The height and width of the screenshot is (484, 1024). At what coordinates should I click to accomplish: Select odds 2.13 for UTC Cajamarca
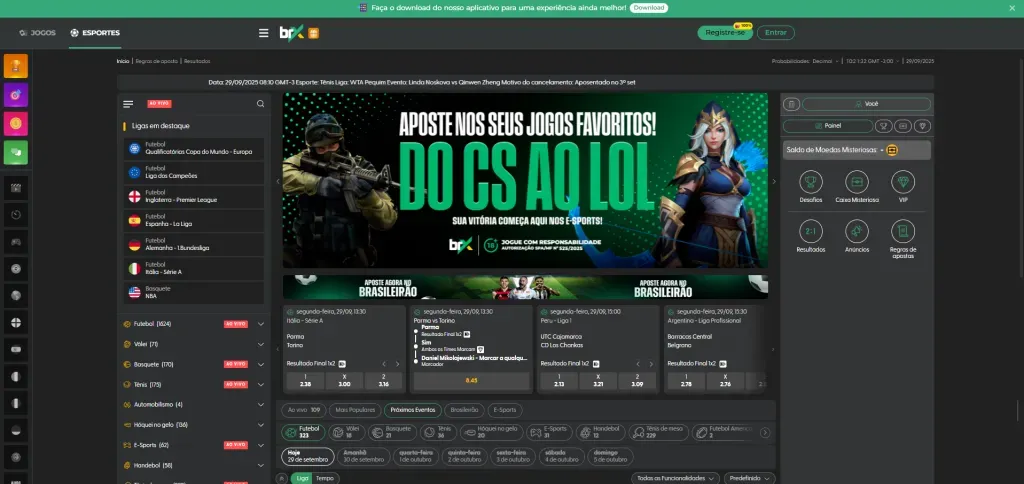point(559,381)
